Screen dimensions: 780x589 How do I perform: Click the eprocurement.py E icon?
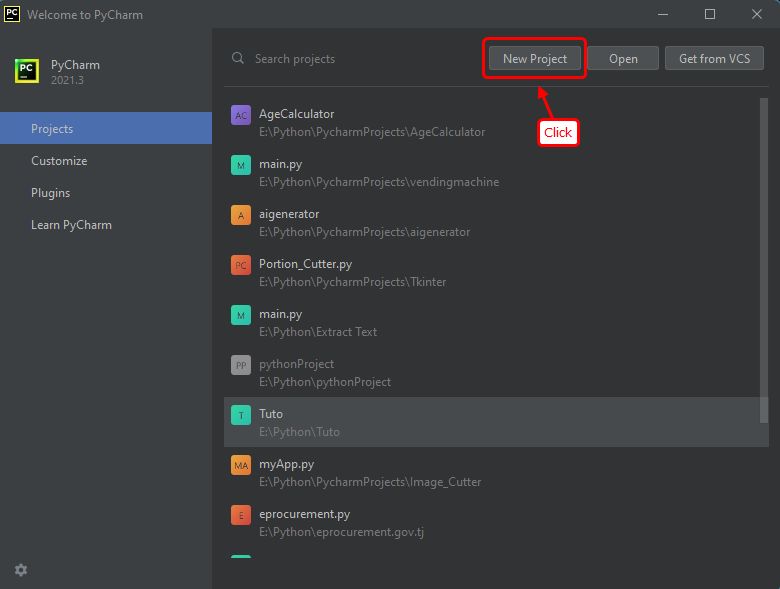pos(241,515)
